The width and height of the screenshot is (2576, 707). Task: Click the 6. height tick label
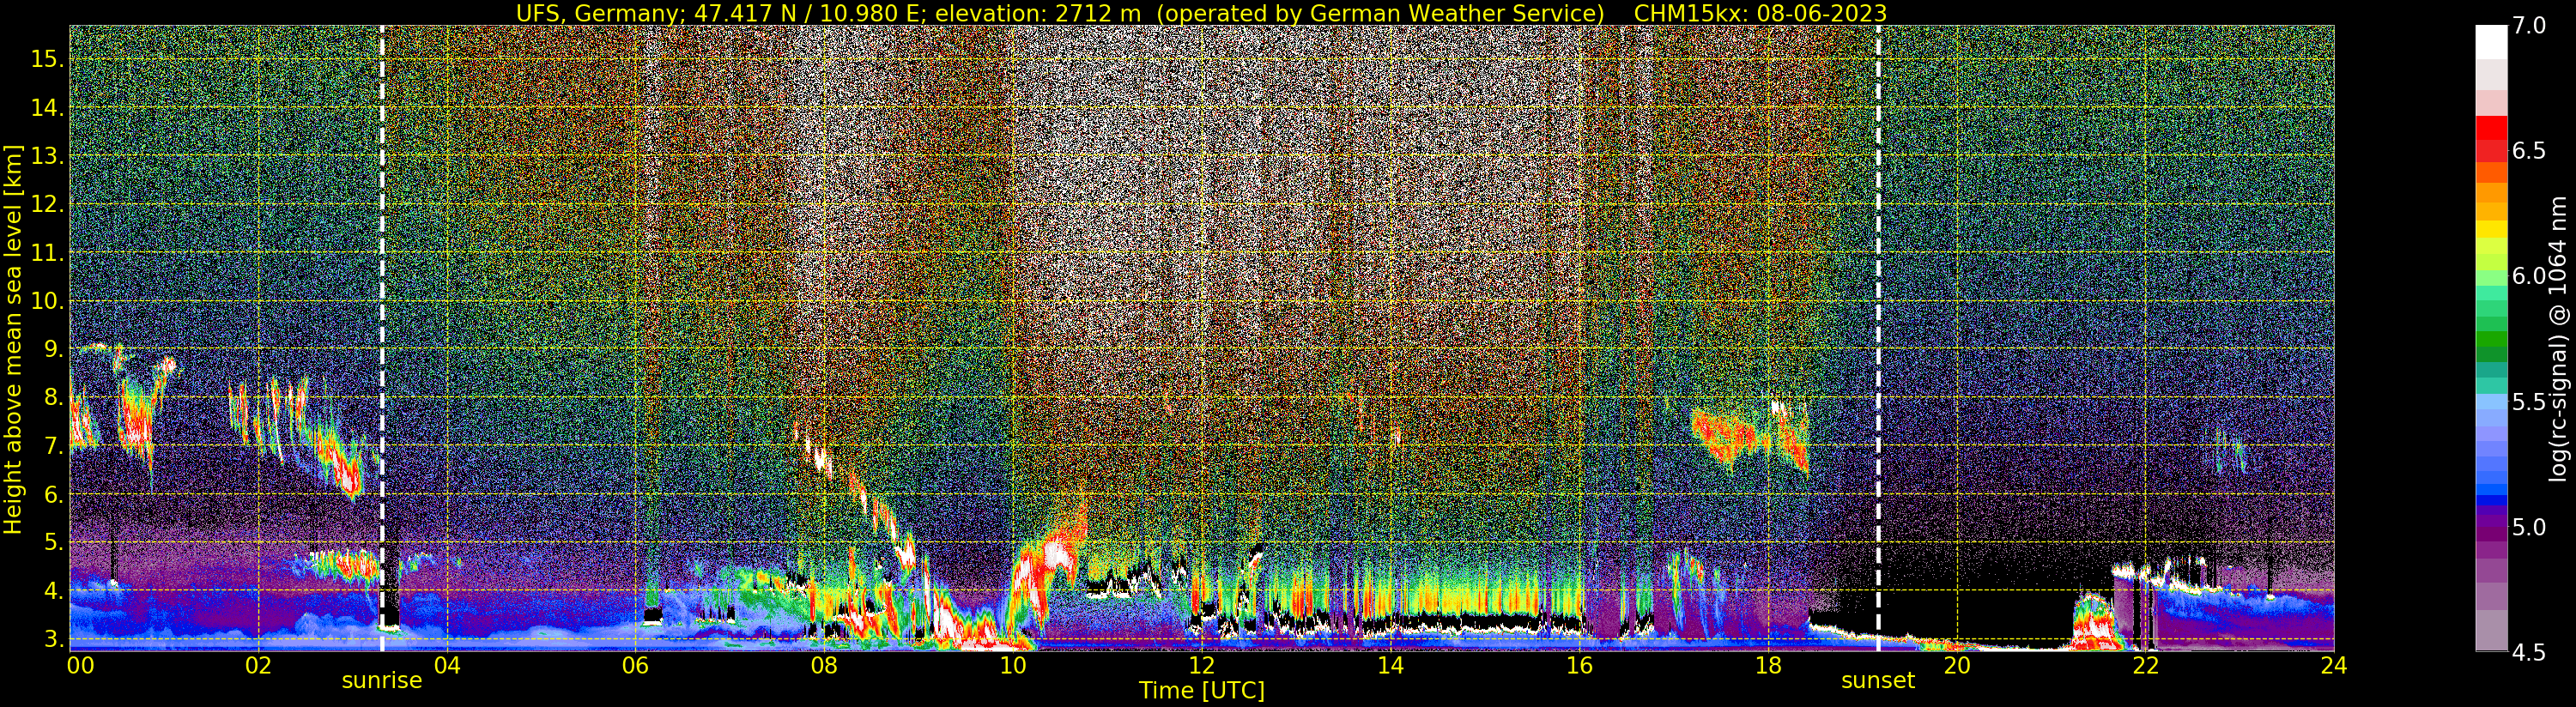tap(53, 494)
